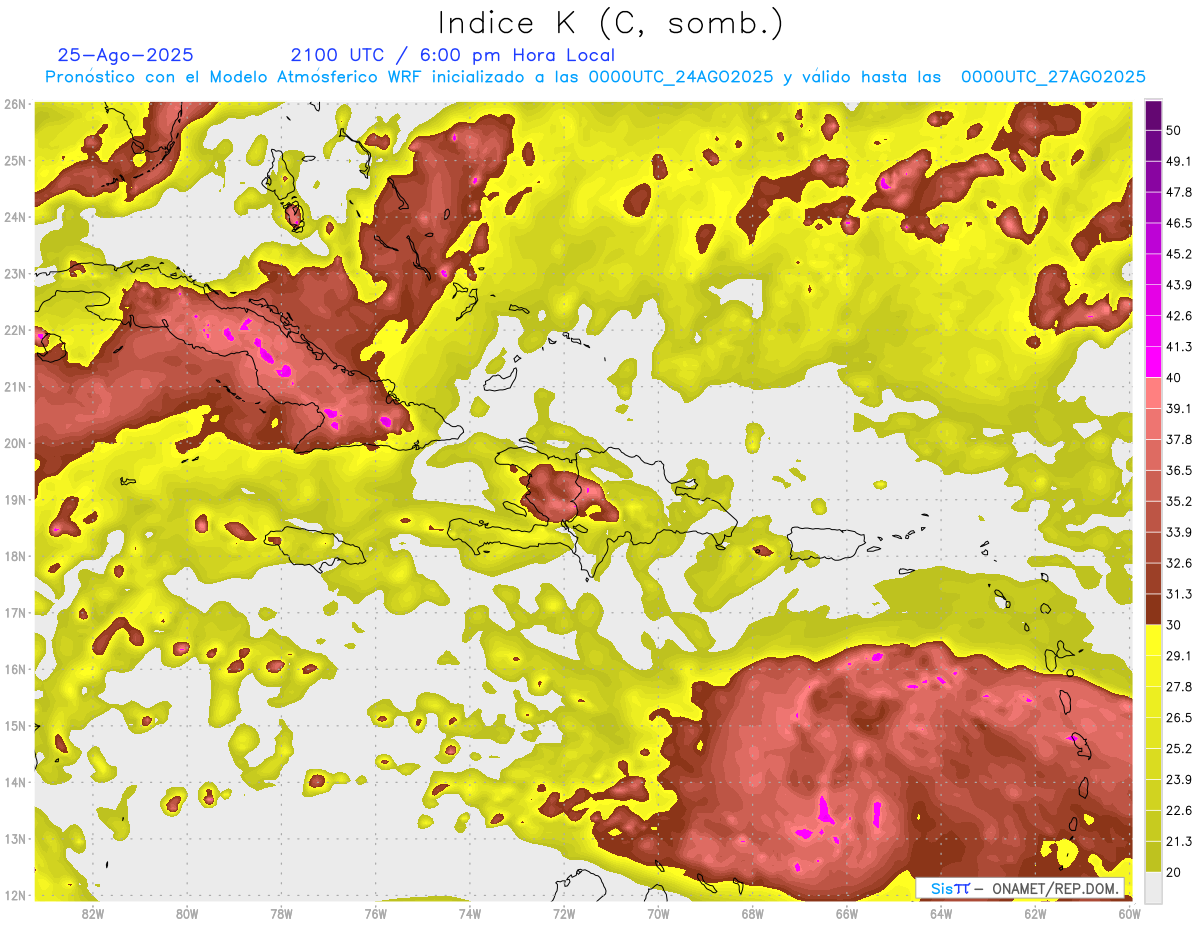The width and height of the screenshot is (1200, 927).
Task: Click the "2100 UTC / 6:00 pm Hora Local" time label
Action: tap(453, 55)
